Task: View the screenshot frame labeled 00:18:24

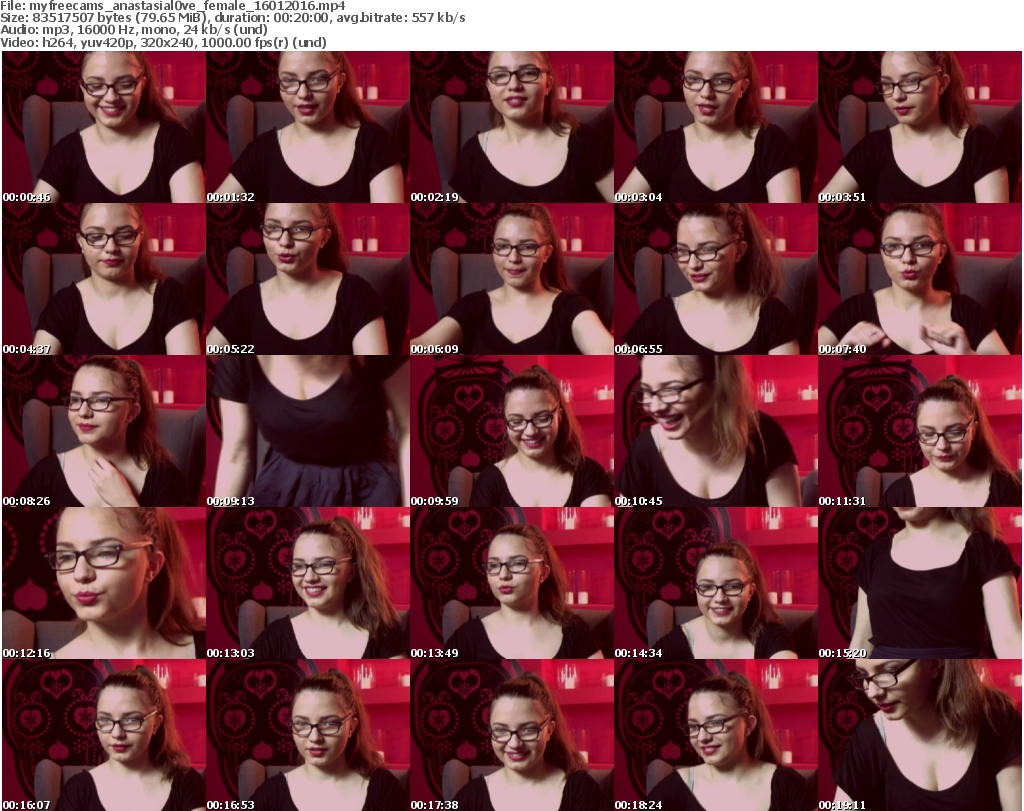Action: [715, 735]
